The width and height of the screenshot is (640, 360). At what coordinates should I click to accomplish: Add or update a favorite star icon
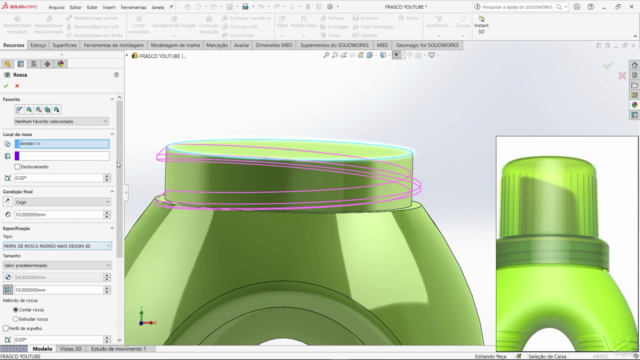[x=29, y=109]
